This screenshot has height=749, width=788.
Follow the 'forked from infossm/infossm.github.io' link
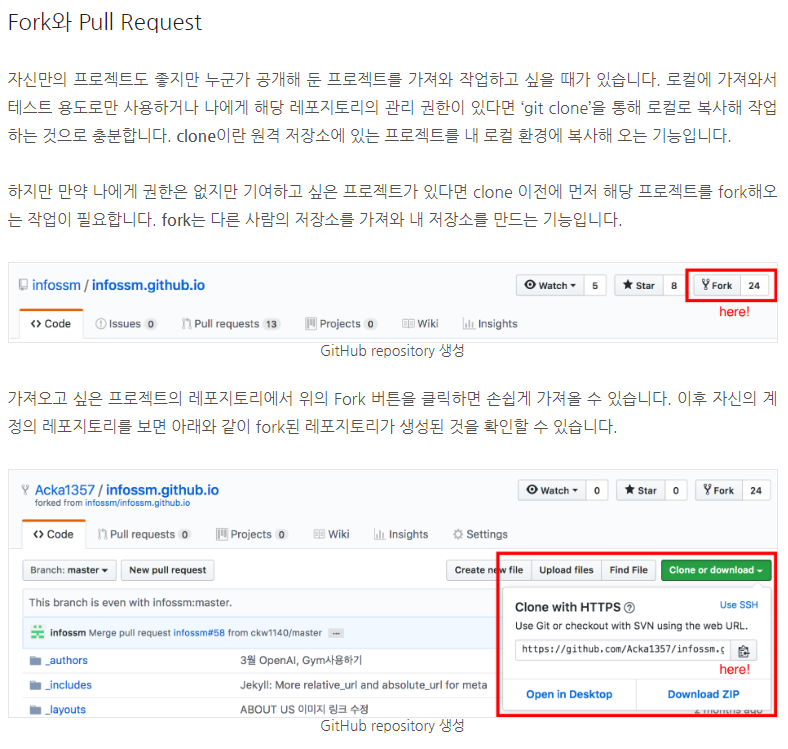[x=137, y=503]
